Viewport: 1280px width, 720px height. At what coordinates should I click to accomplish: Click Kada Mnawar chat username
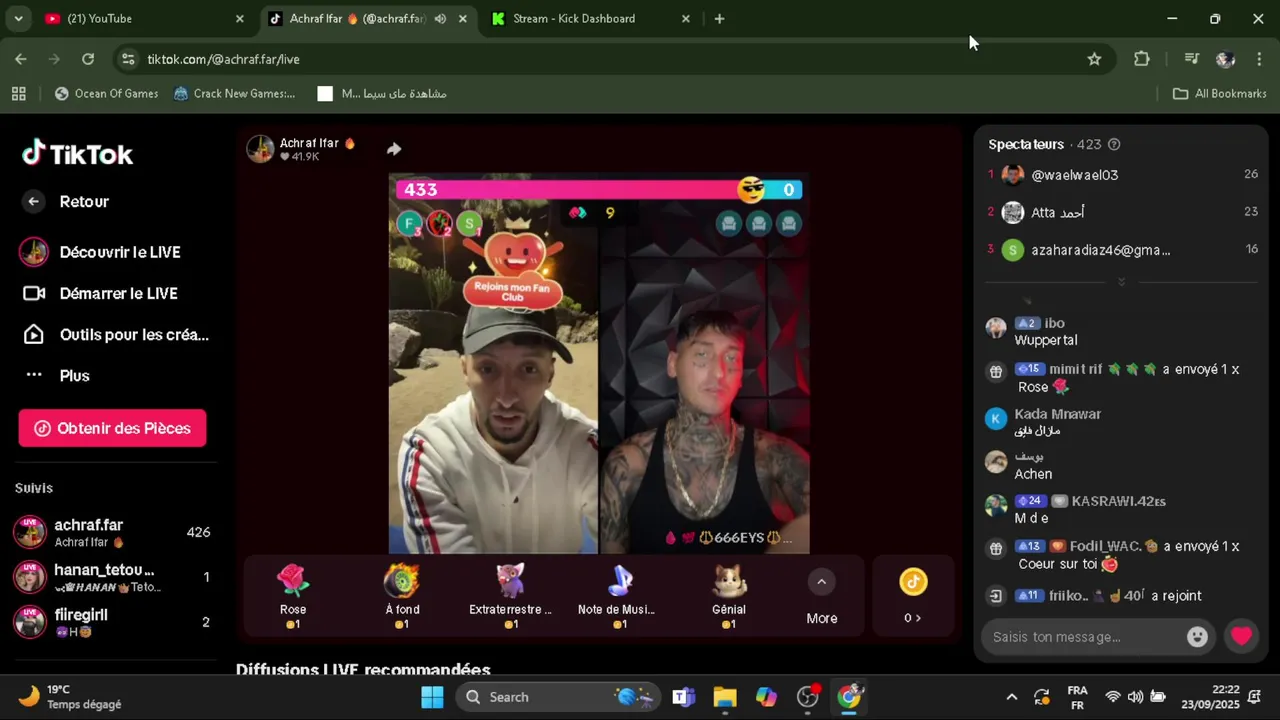point(1058,414)
